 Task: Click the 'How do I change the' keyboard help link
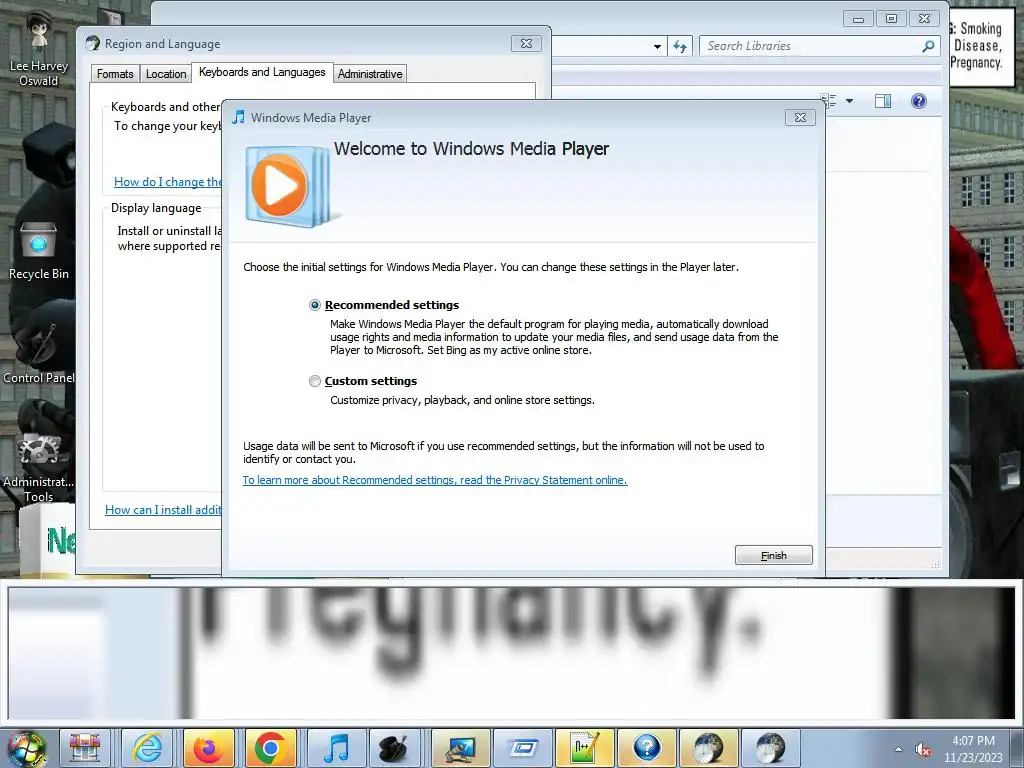(x=168, y=182)
